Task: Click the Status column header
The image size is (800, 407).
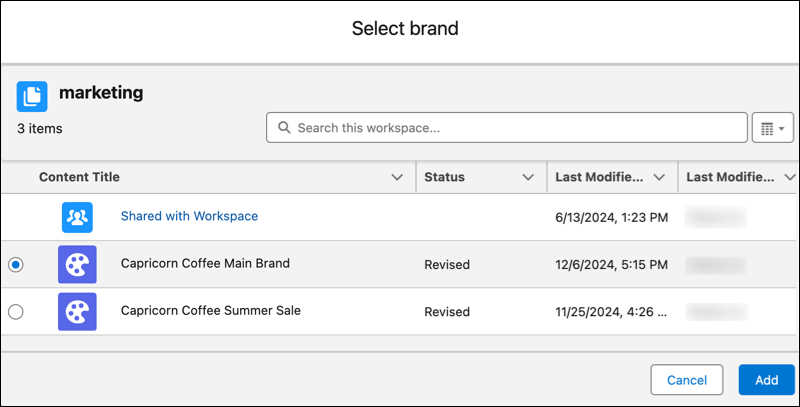Action: [444, 177]
